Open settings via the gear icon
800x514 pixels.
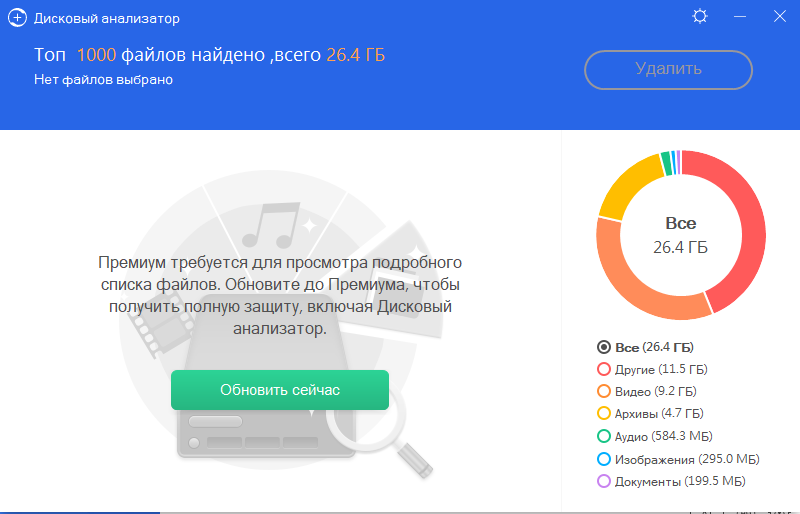(x=699, y=17)
